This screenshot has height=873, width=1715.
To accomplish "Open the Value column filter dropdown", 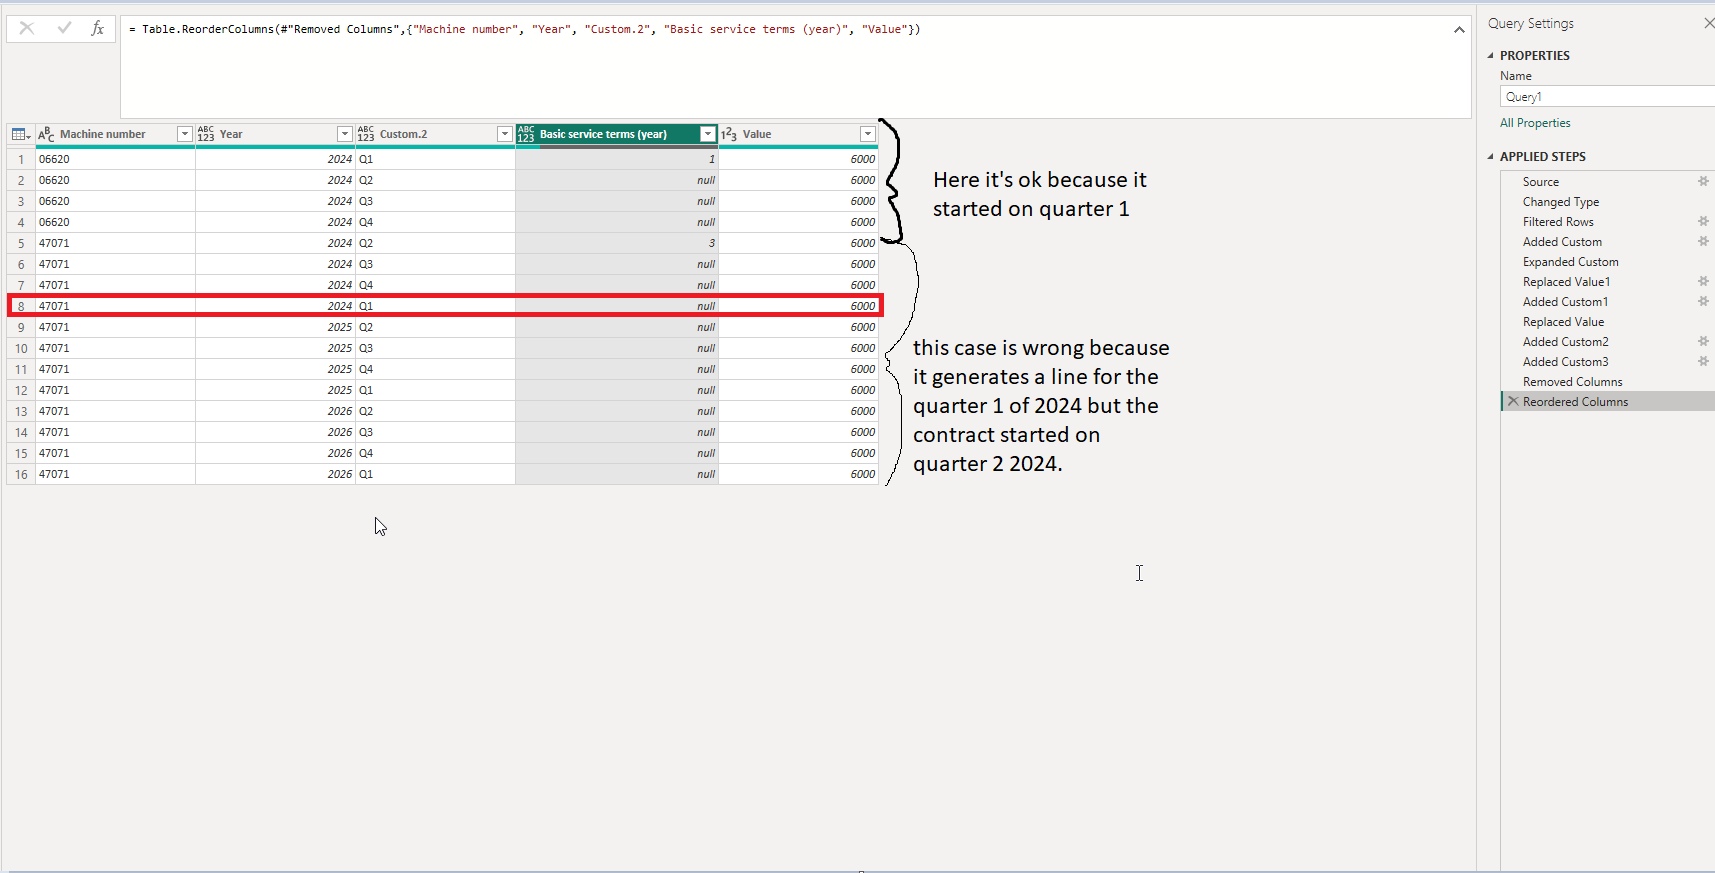I will click(x=867, y=134).
